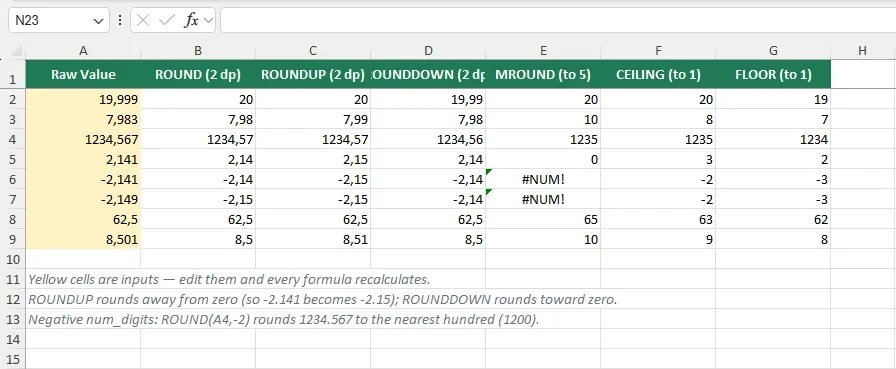Select MROUND cell showing 65
The image size is (896, 369).
[543, 219]
